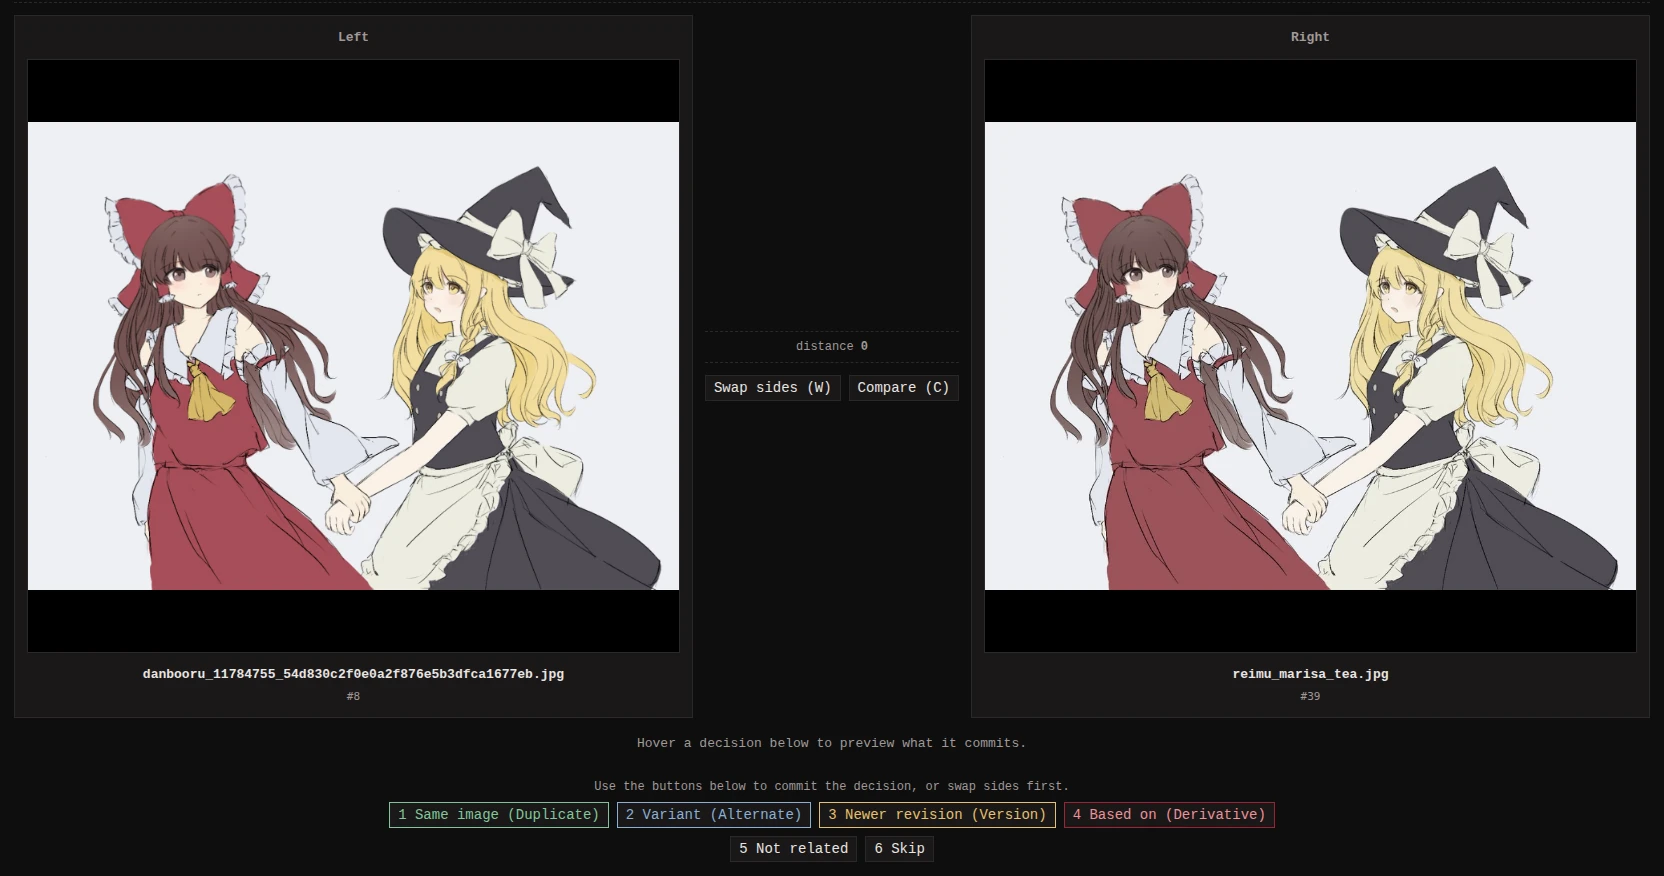Viewport: 1664px width, 876px height.
Task: Select the reimu_marisa_tea.jpg filename
Action: click(1310, 674)
